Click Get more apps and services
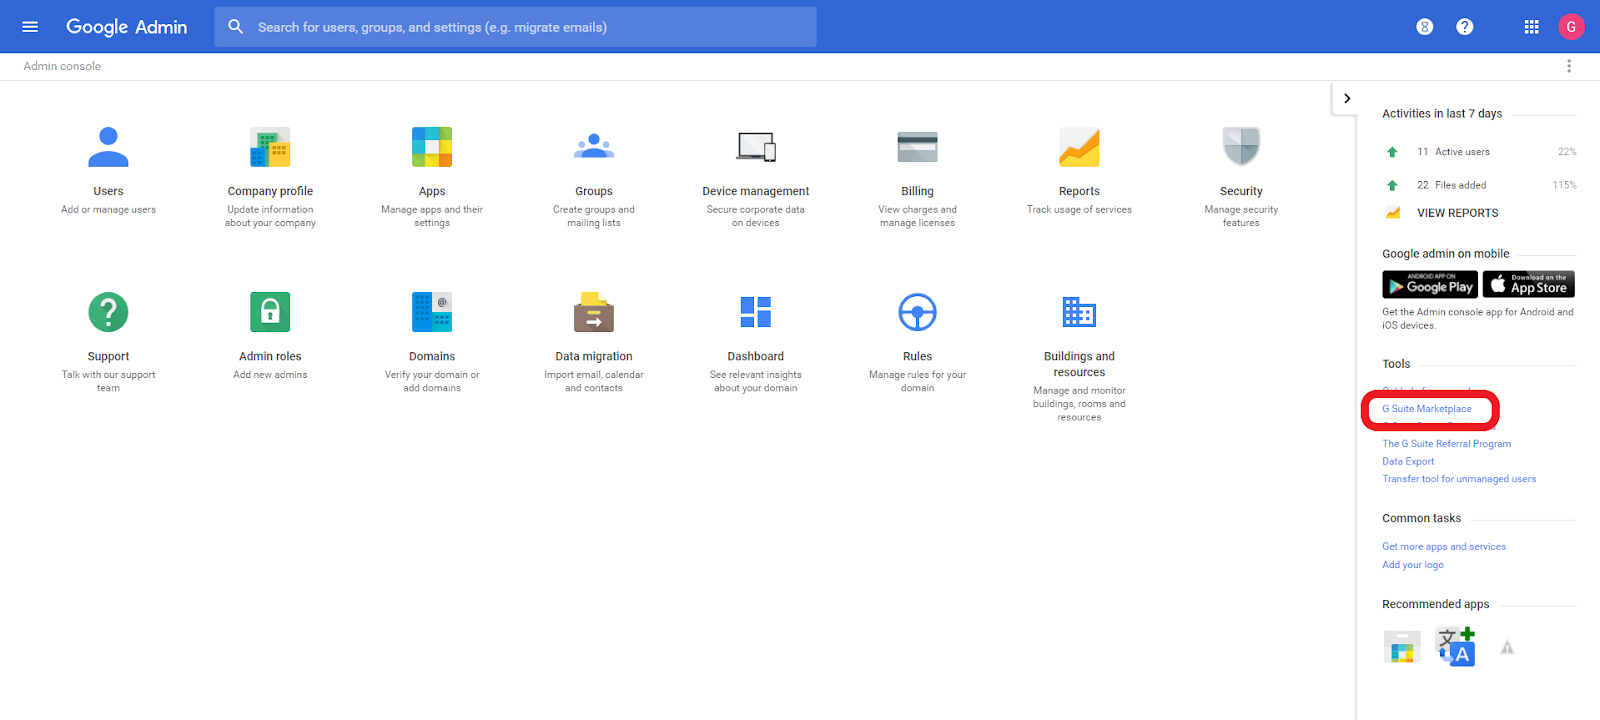Image resolution: width=1600 pixels, height=720 pixels. point(1444,547)
